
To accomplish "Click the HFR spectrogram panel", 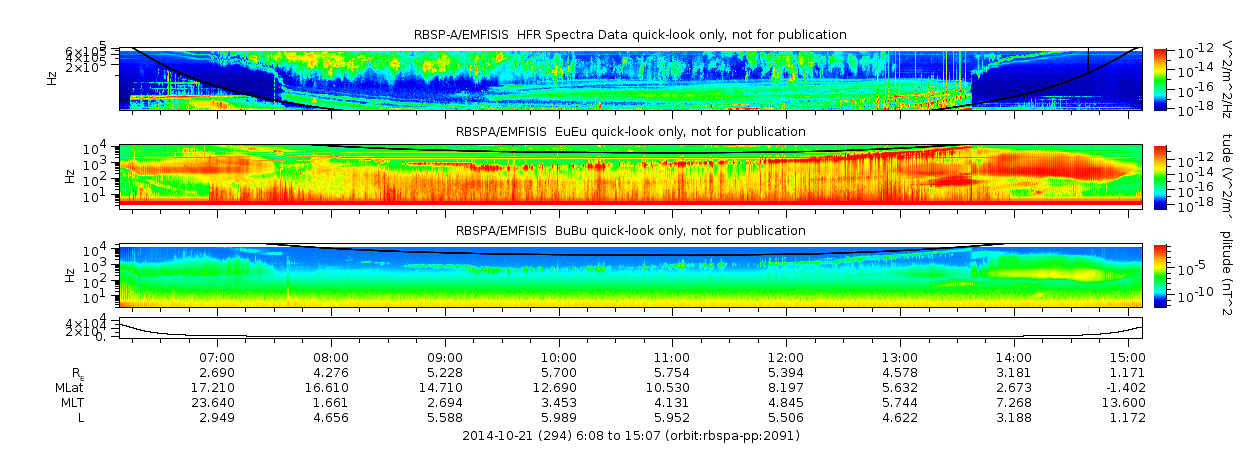I will pyautogui.click(x=630, y=78).
